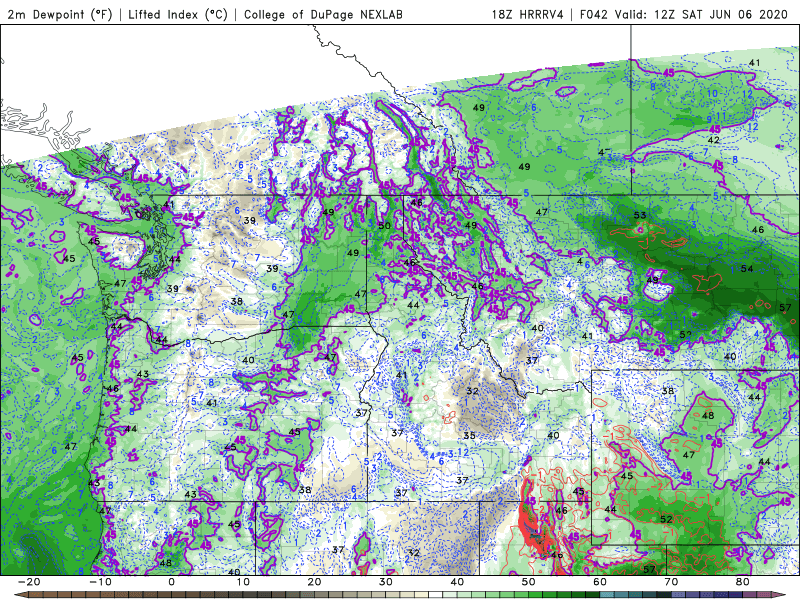Click the "F042" forecast hour label
The image size is (800, 600).
(594, 15)
